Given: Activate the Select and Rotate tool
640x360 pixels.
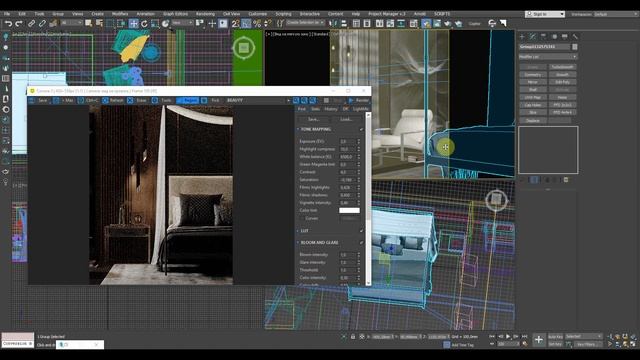Looking at the screenshot, I should pos(144,24).
